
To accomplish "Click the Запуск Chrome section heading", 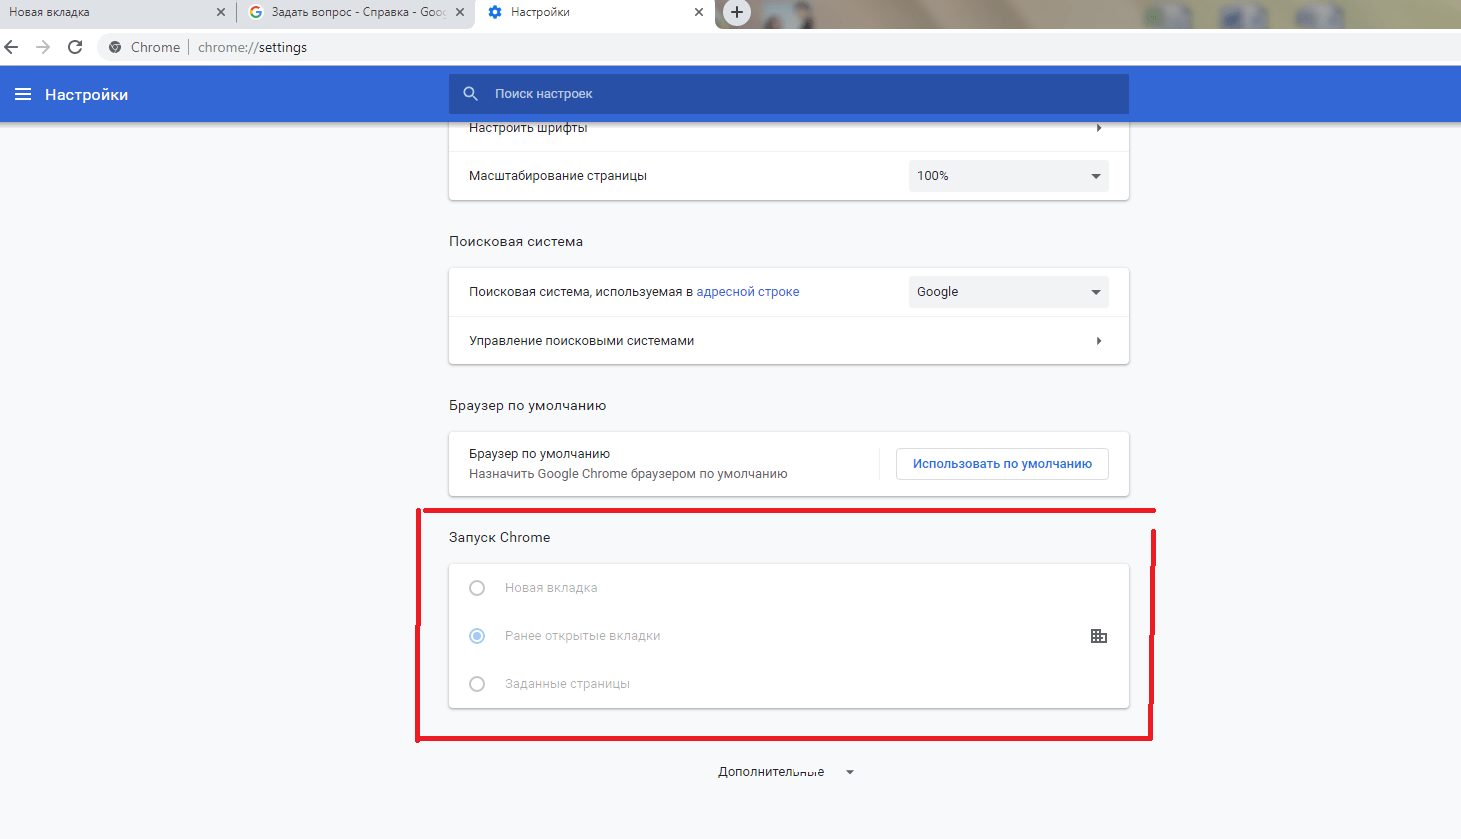I will point(500,537).
